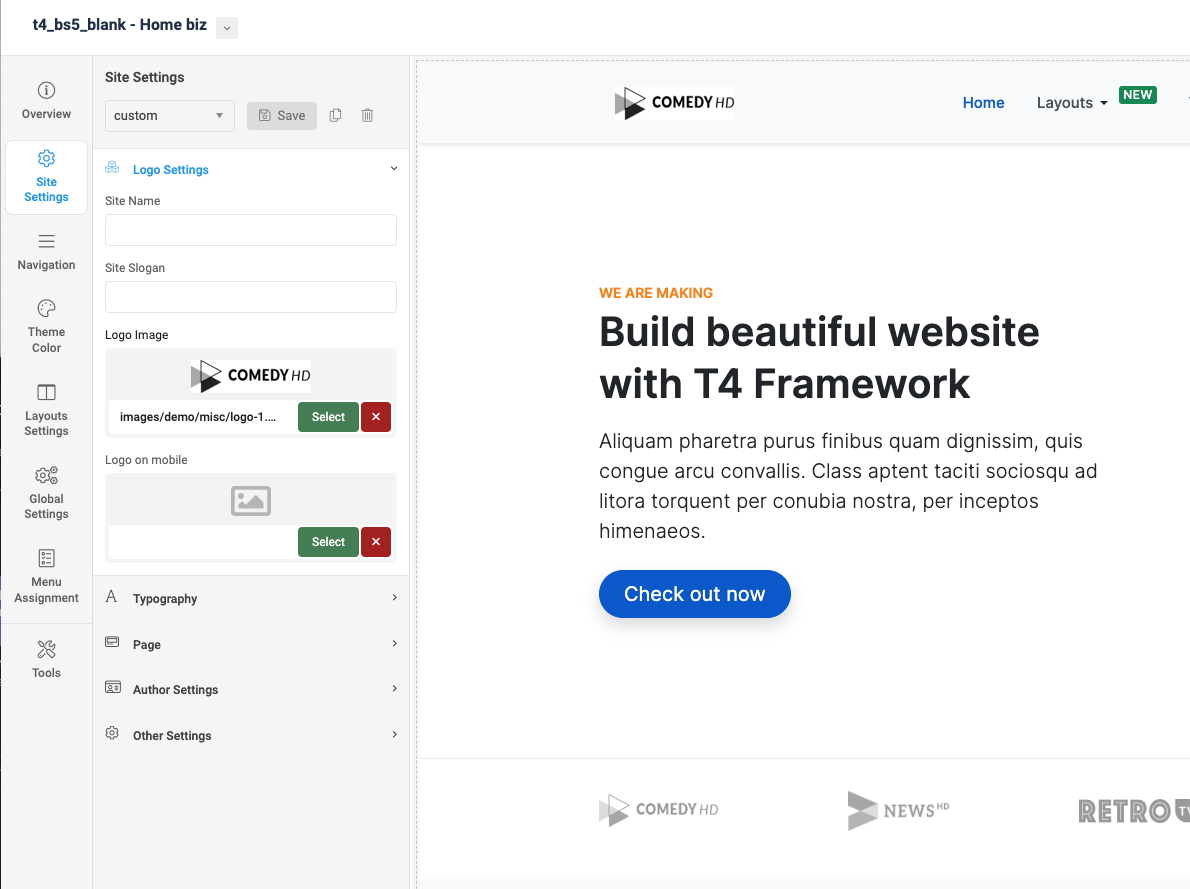Click the 'Logo on mobile' label

coord(146,460)
